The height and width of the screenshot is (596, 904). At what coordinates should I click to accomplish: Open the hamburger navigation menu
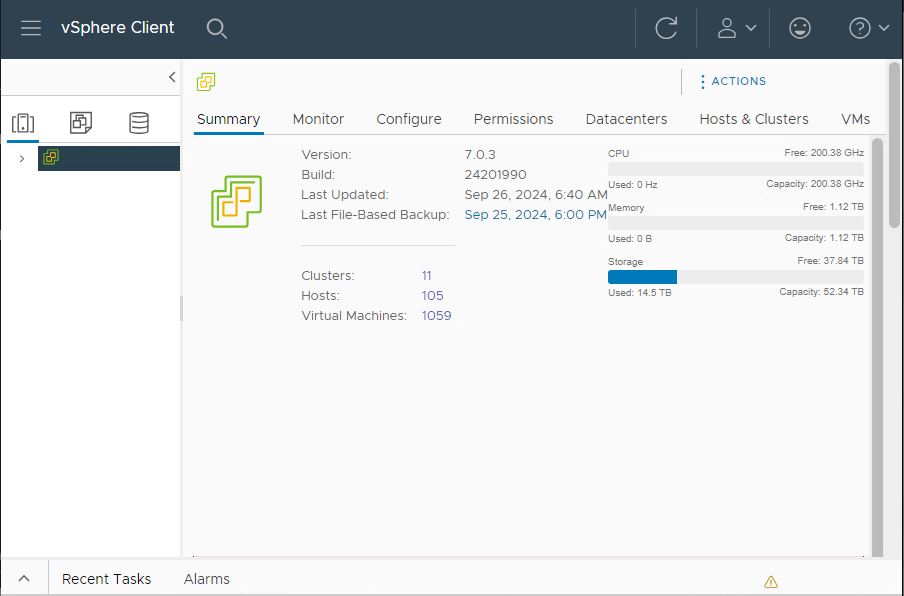(x=31, y=28)
